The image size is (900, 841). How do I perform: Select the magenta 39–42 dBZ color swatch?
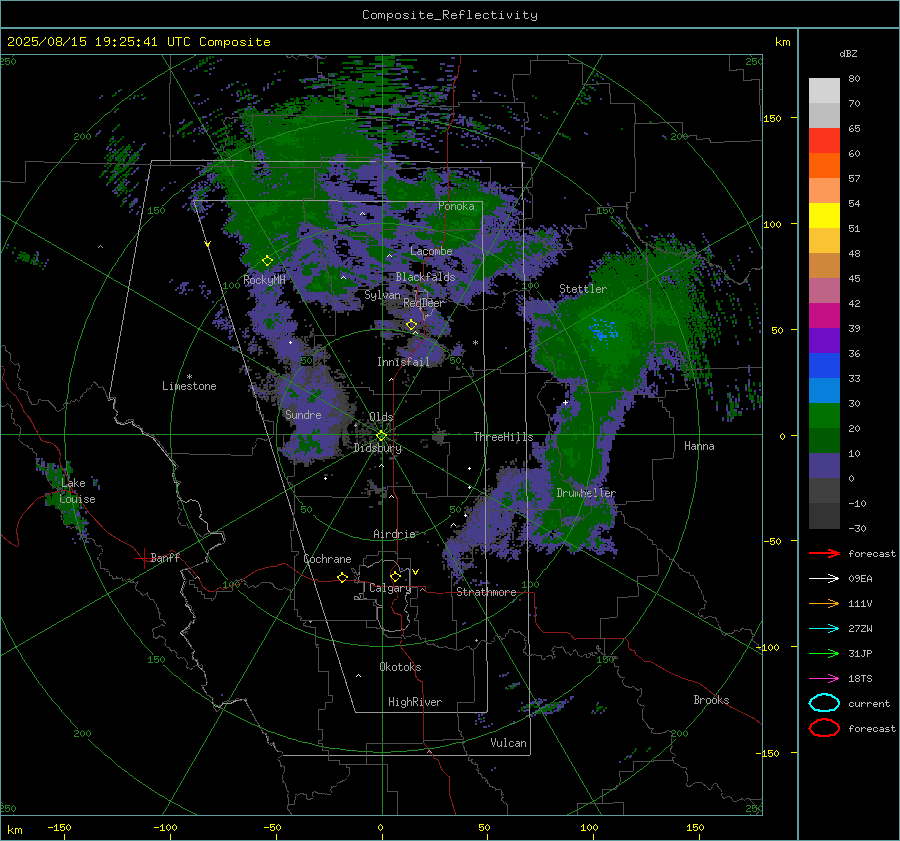click(x=824, y=315)
